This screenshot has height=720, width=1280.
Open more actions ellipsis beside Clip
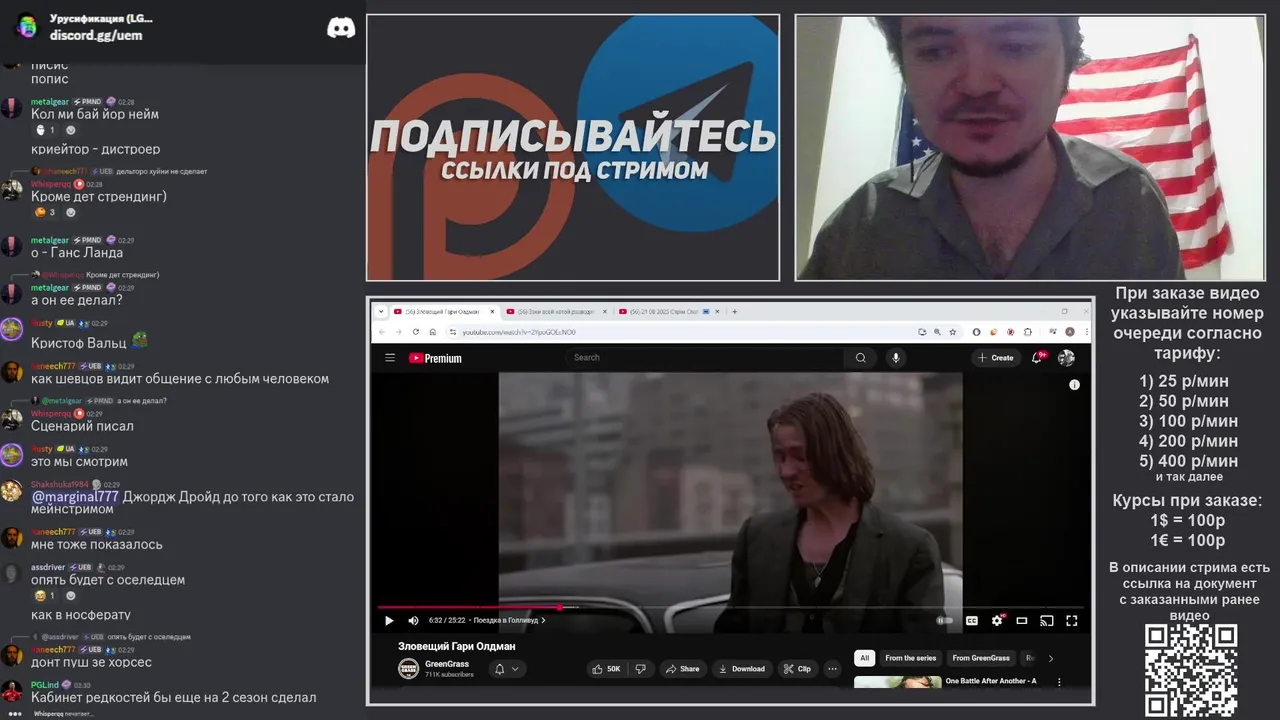pyautogui.click(x=832, y=669)
